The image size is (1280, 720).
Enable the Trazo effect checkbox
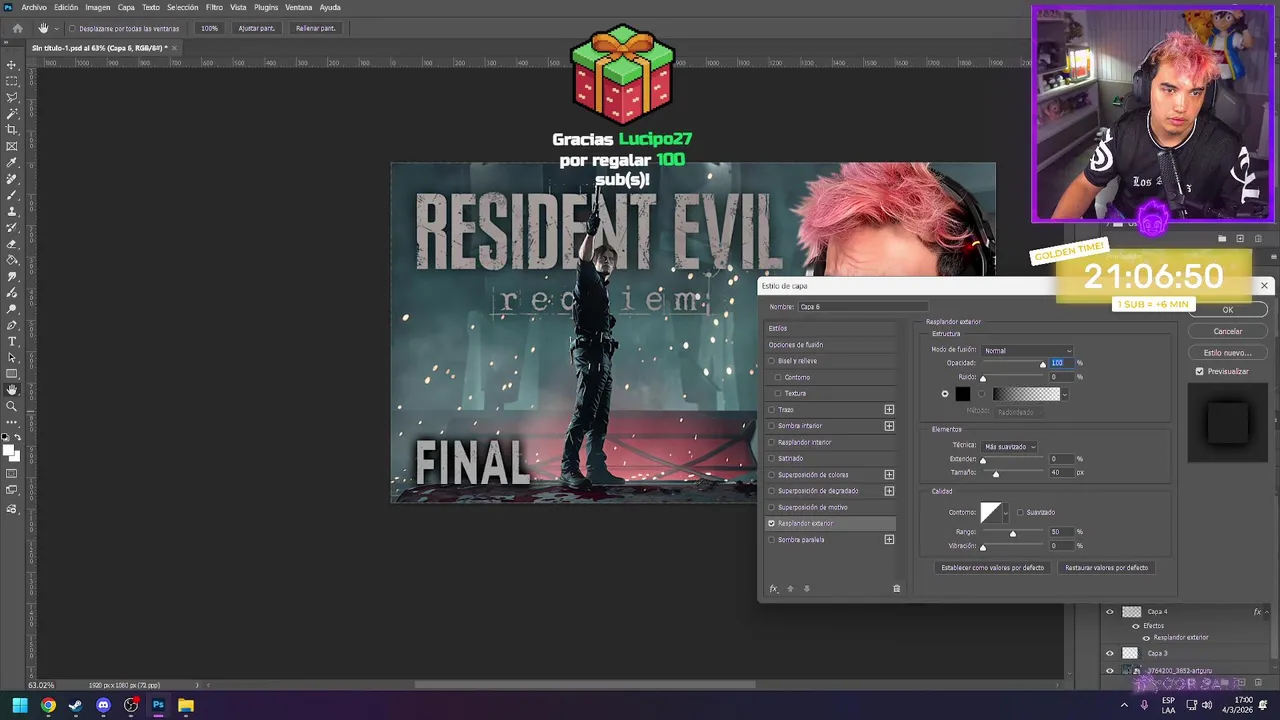[x=771, y=410]
